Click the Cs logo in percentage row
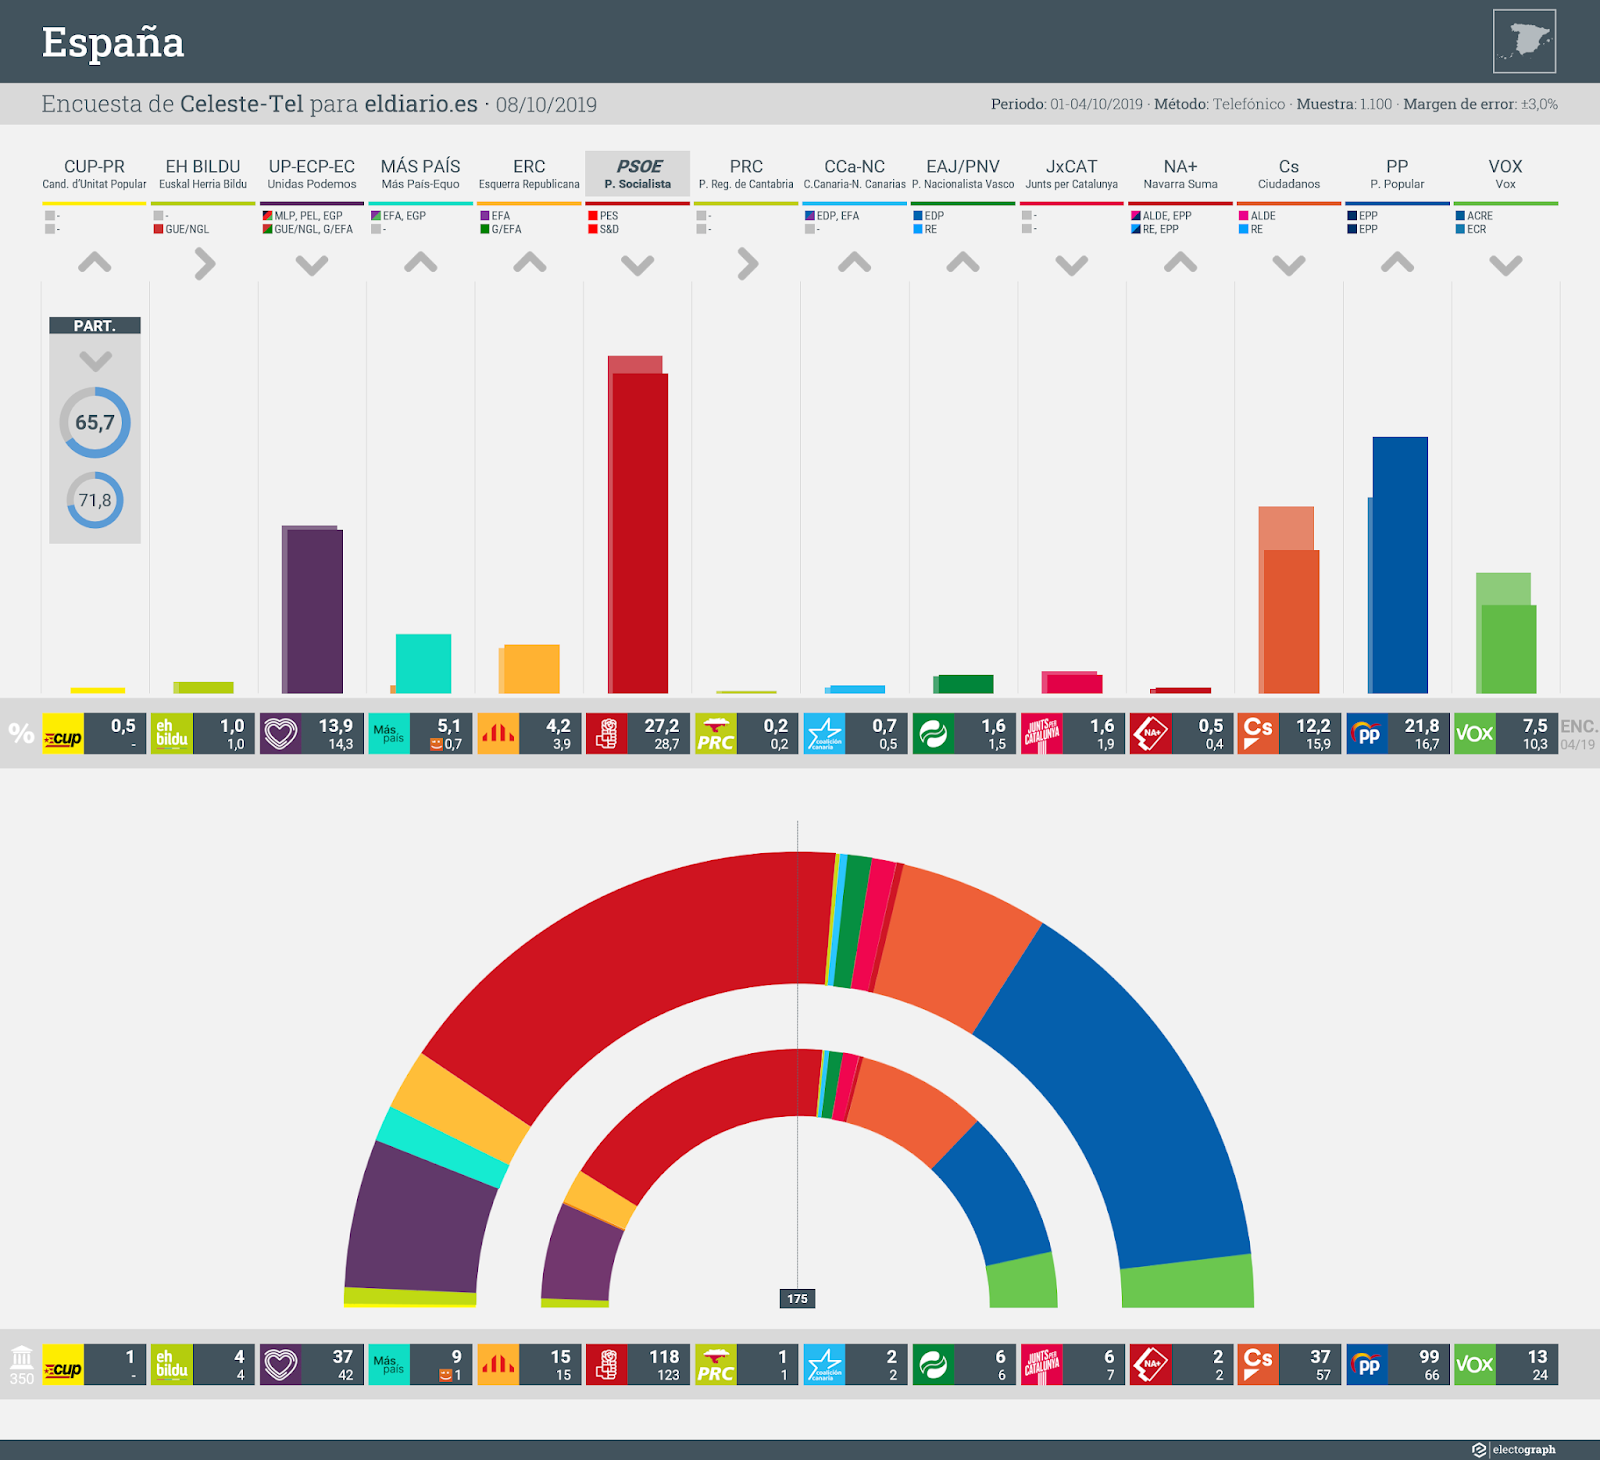This screenshot has height=1460, width=1600. tap(1258, 734)
